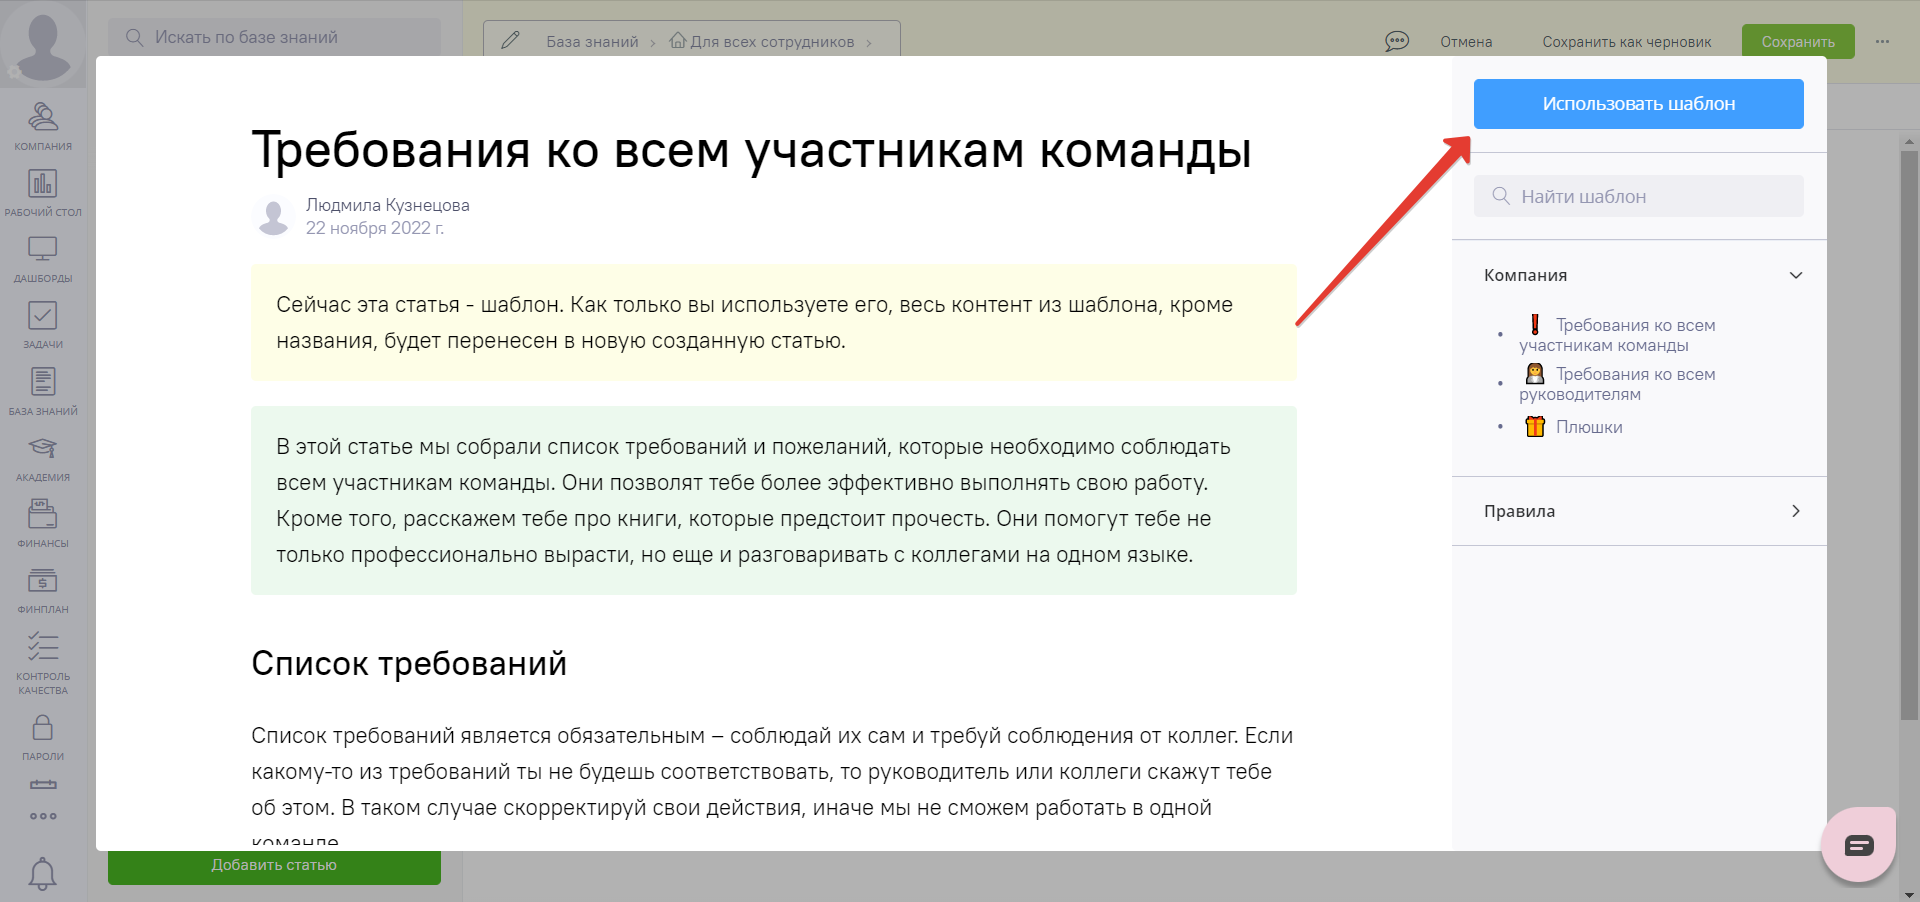Open the notifications bell
The height and width of the screenshot is (902, 1920).
[x=42, y=873]
